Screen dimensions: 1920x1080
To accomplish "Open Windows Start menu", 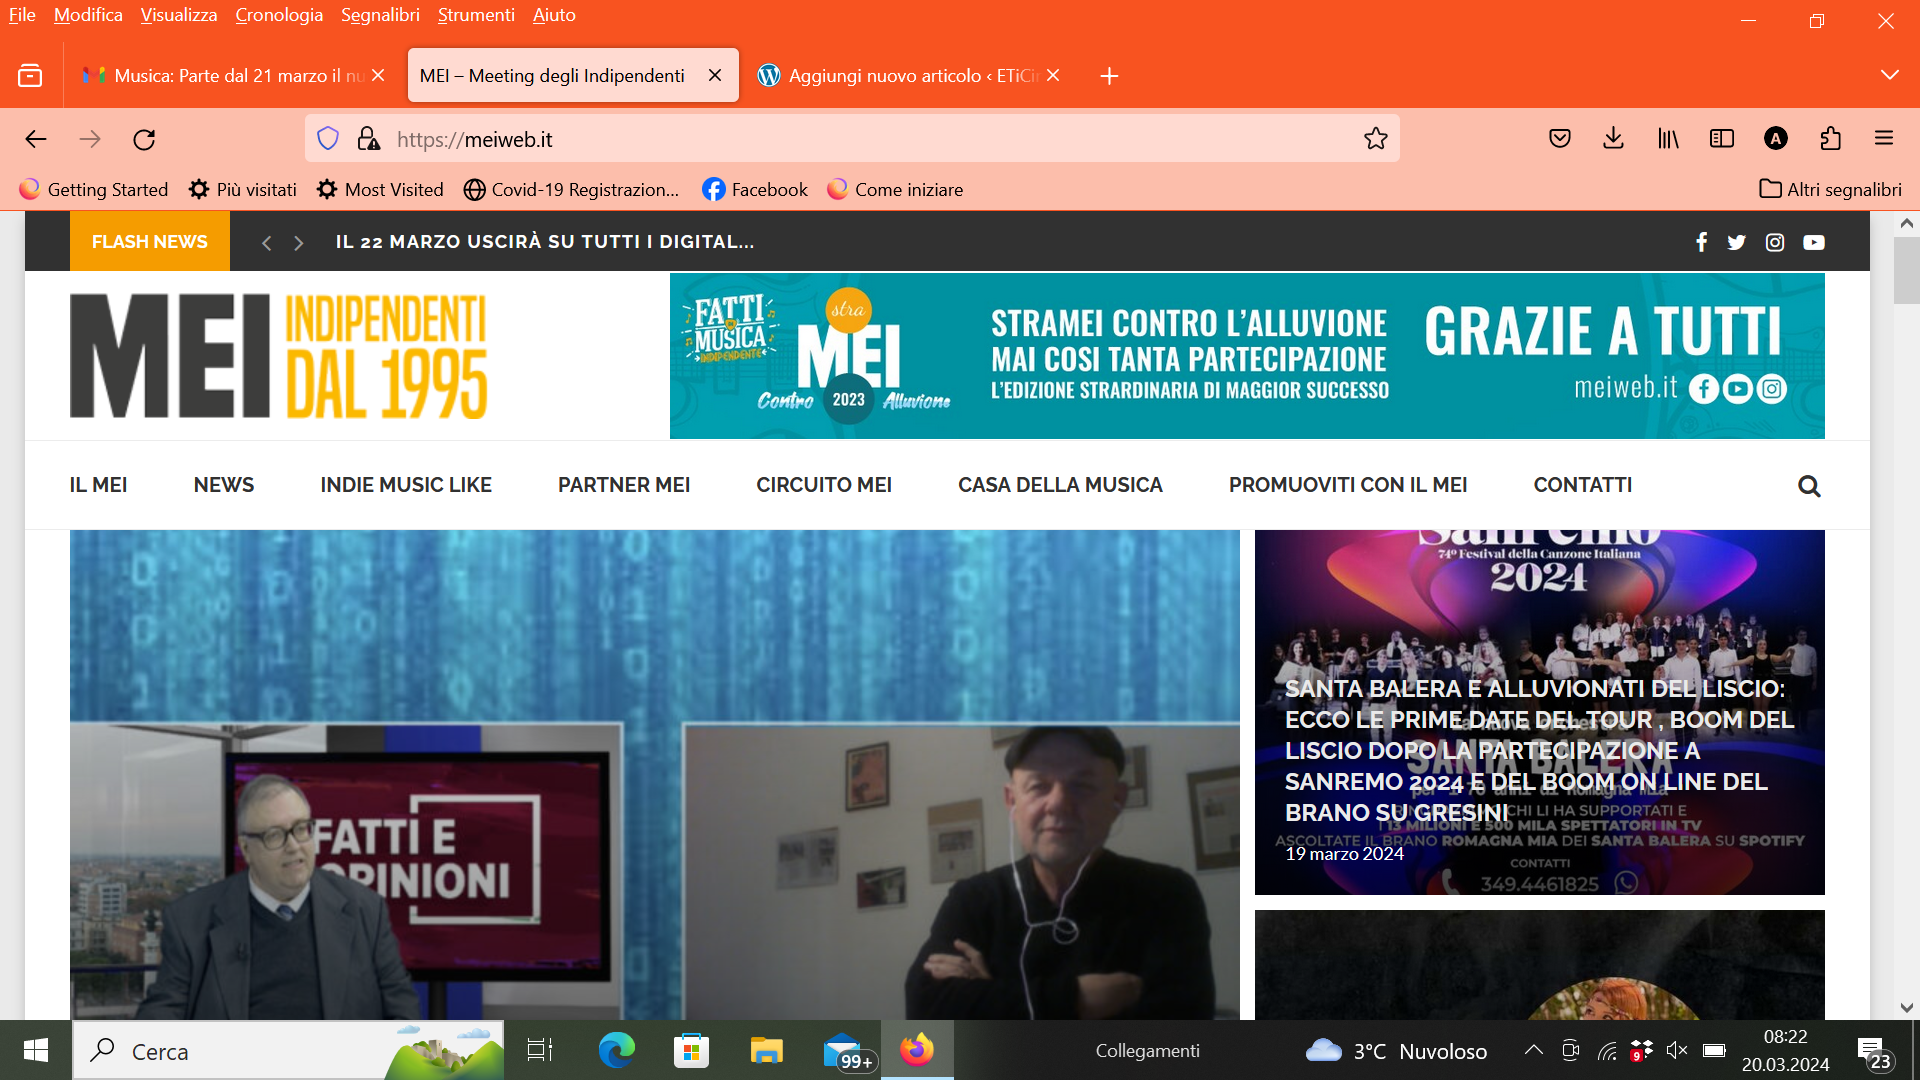I will click(x=36, y=1050).
